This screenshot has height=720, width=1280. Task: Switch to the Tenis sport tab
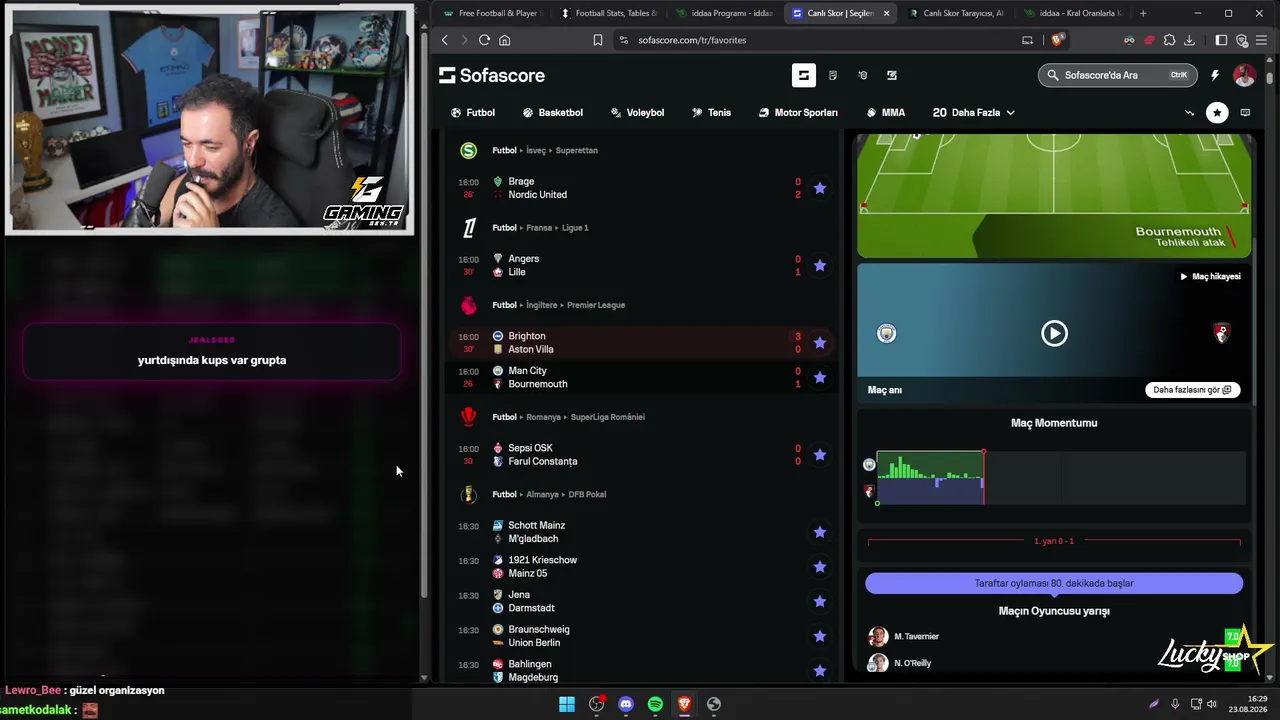[711, 113]
